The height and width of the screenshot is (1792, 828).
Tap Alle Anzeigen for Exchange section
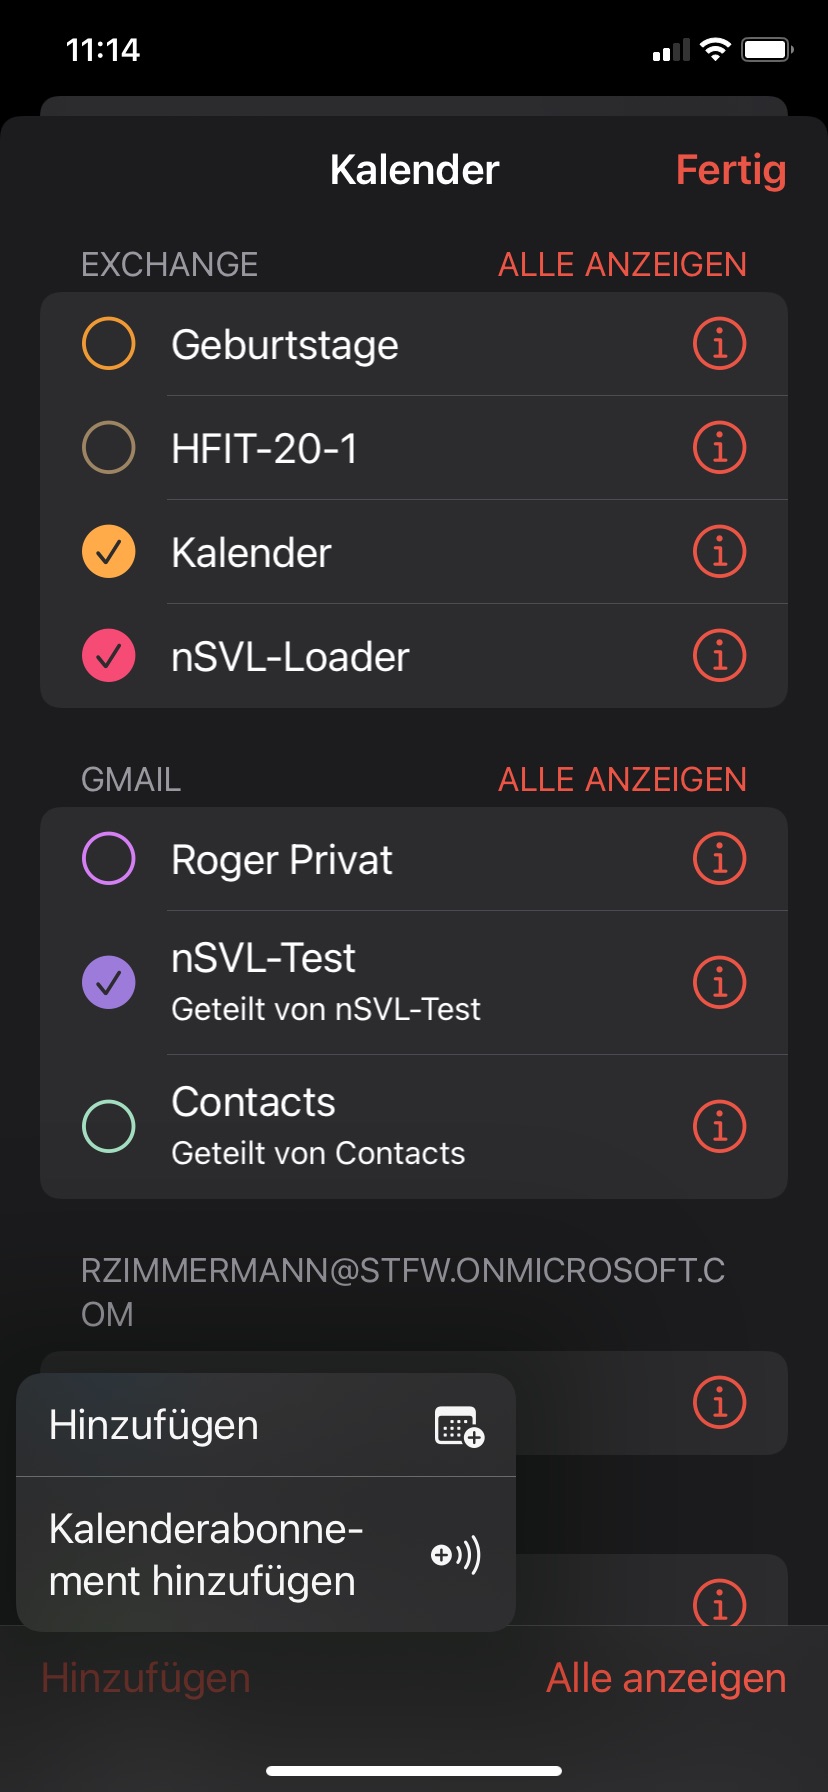[x=622, y=265]
